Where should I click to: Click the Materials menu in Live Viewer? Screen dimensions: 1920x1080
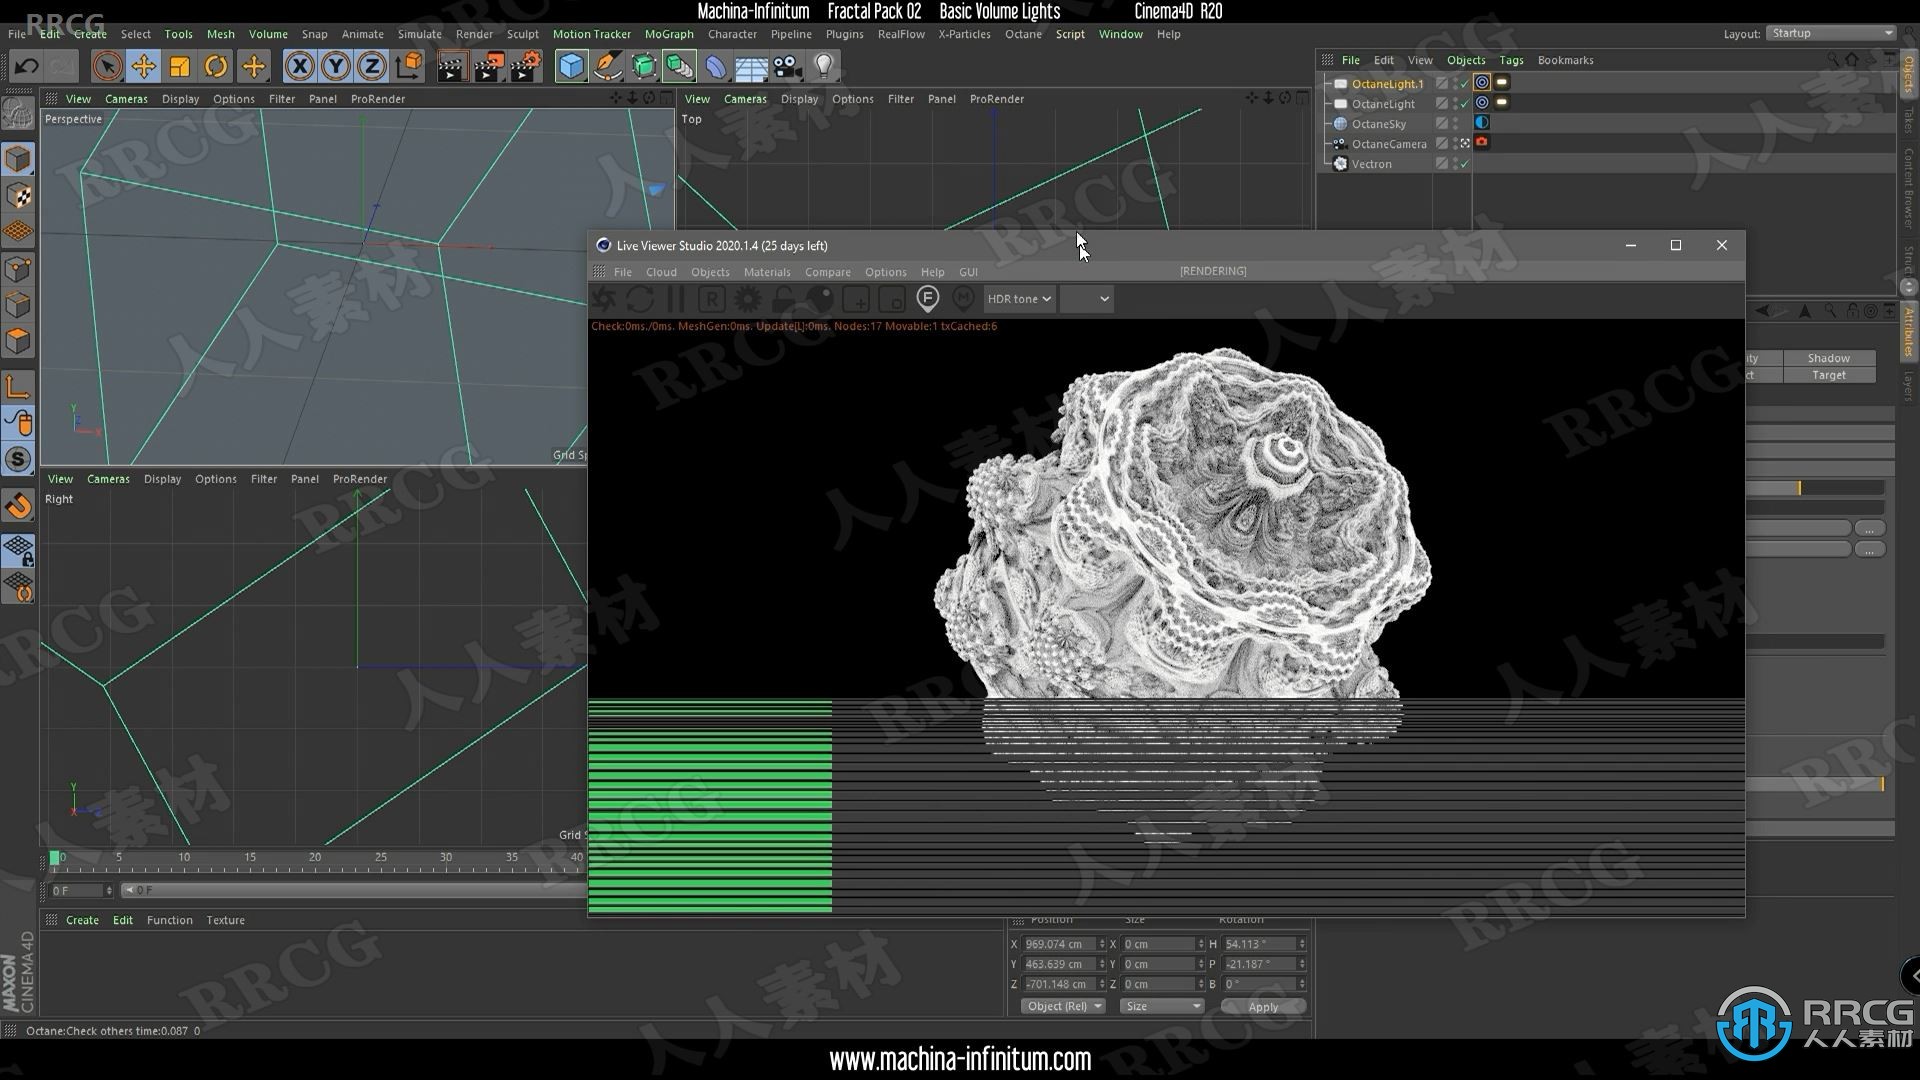(766, 272)
